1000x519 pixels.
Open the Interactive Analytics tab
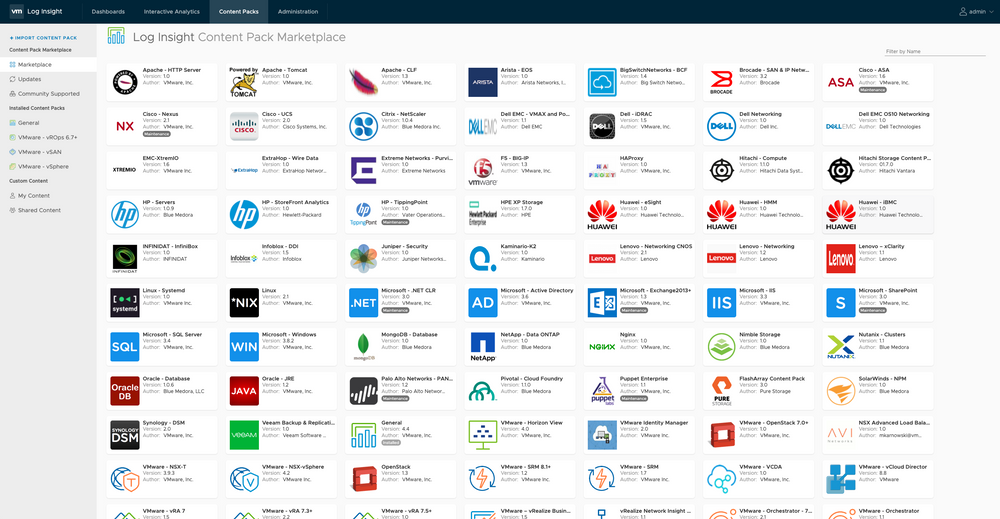click(171, 12)
